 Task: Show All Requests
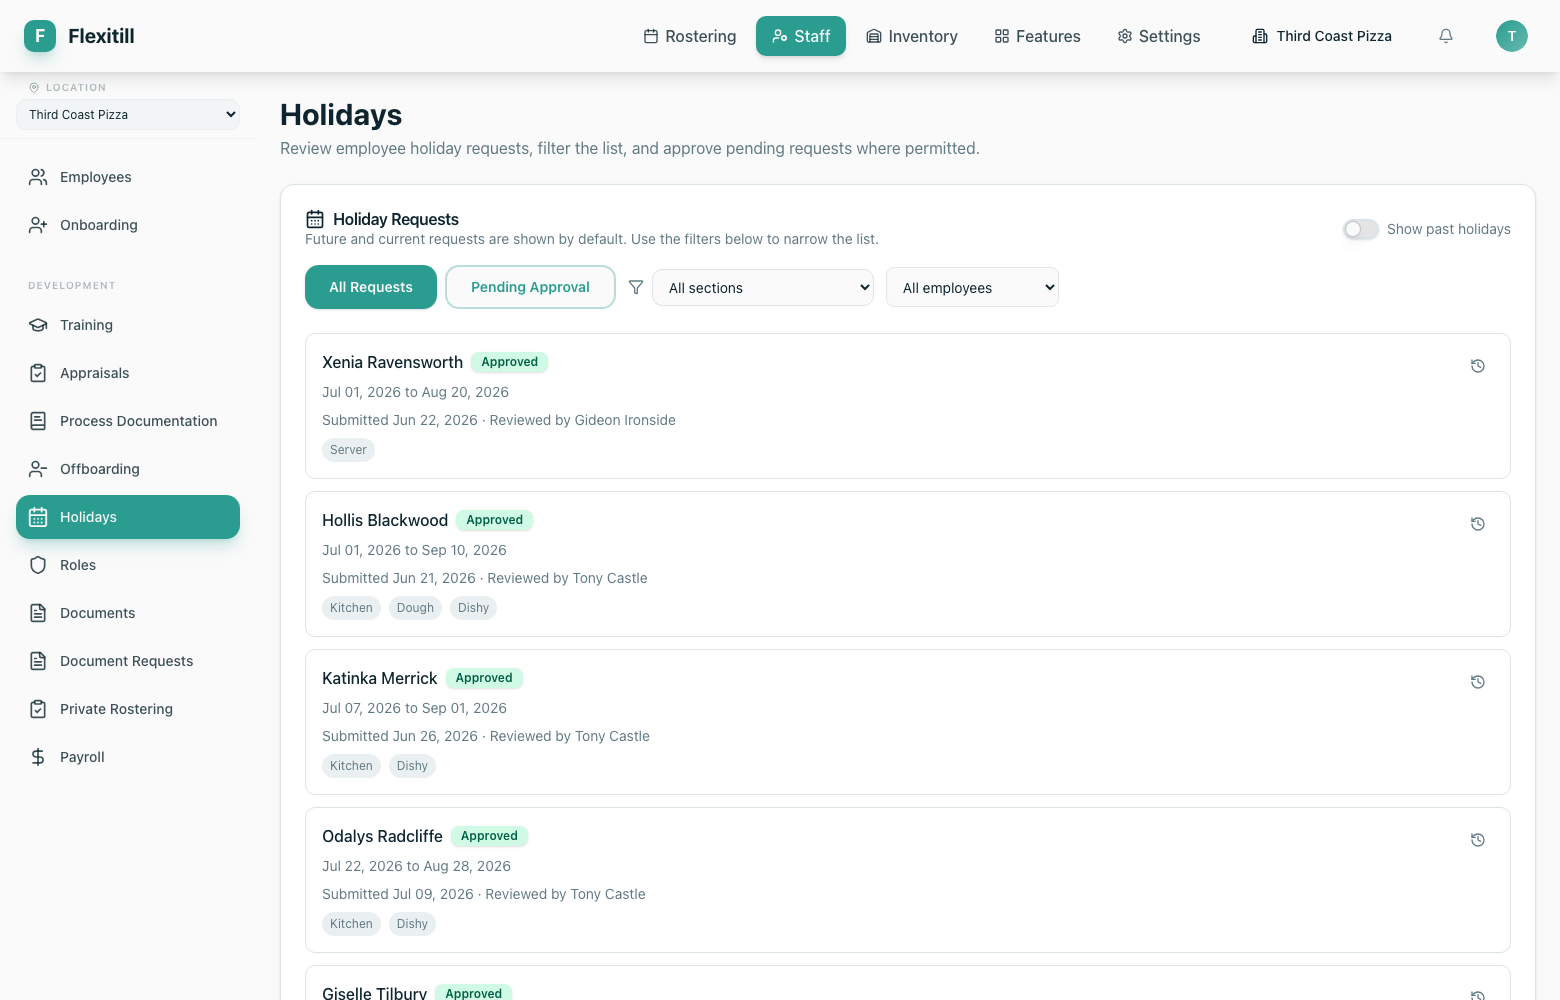371,287
